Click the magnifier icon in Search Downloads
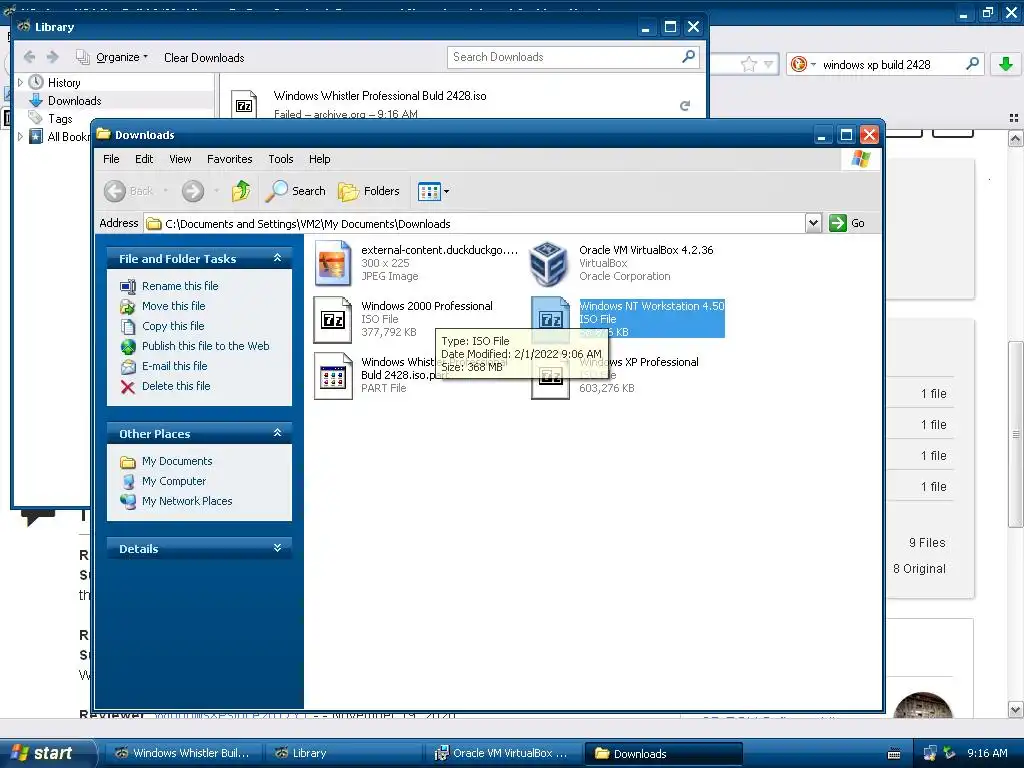Image resolution: width=1024 pixels, height=768 pixels. tap(688, 57)
